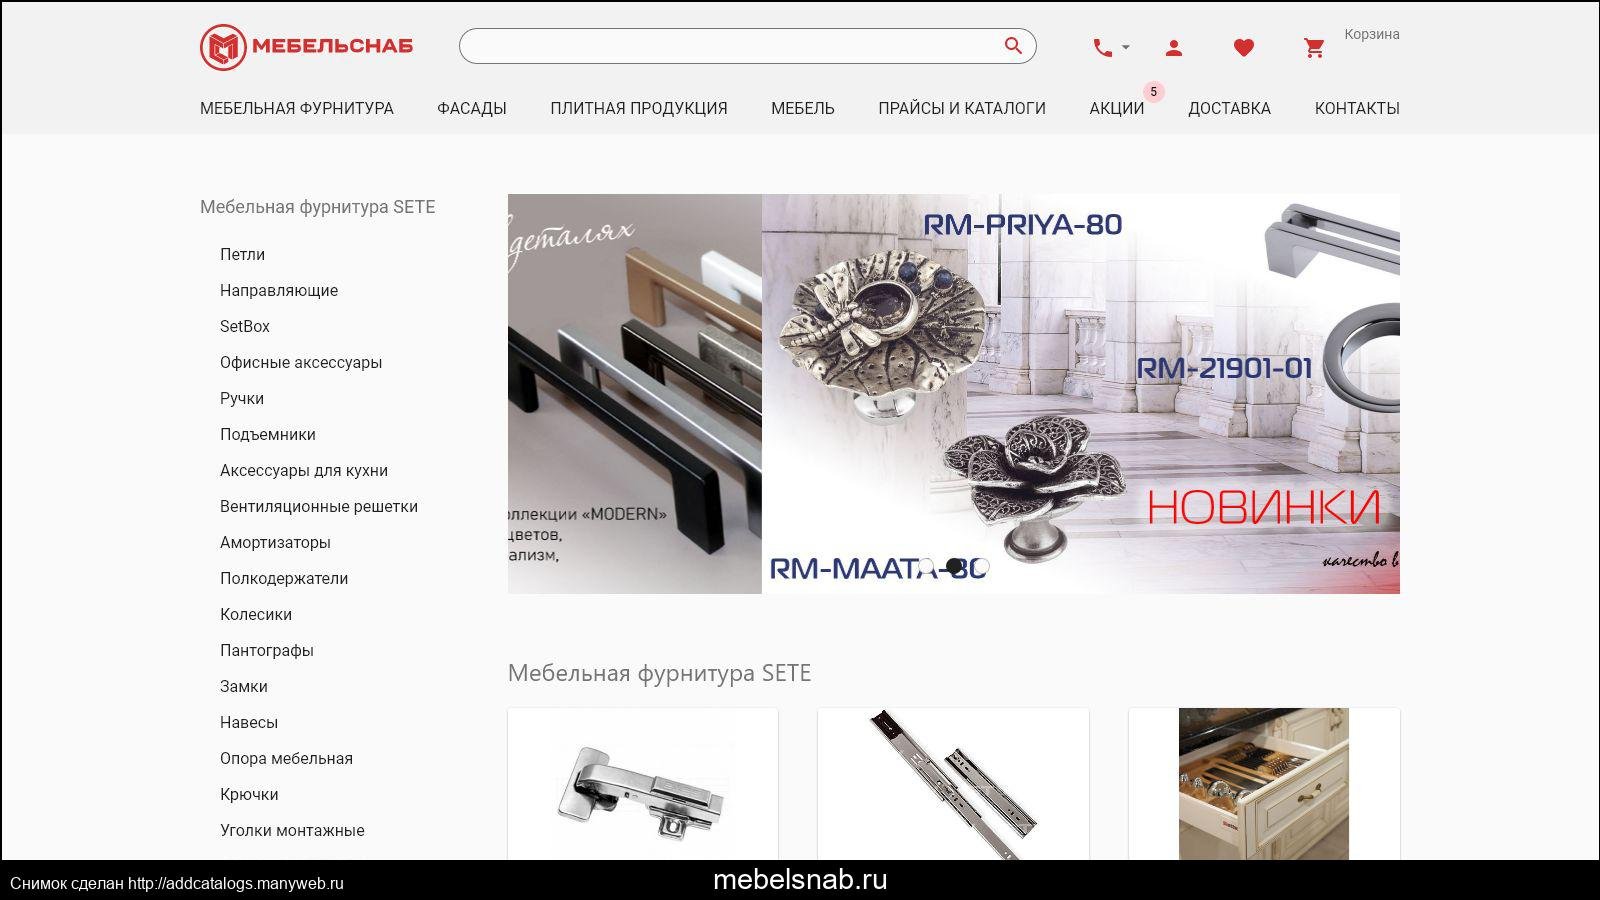Open the Петли category
Image resolution: width=1600 pixels, height=900 pixels.
243,254
